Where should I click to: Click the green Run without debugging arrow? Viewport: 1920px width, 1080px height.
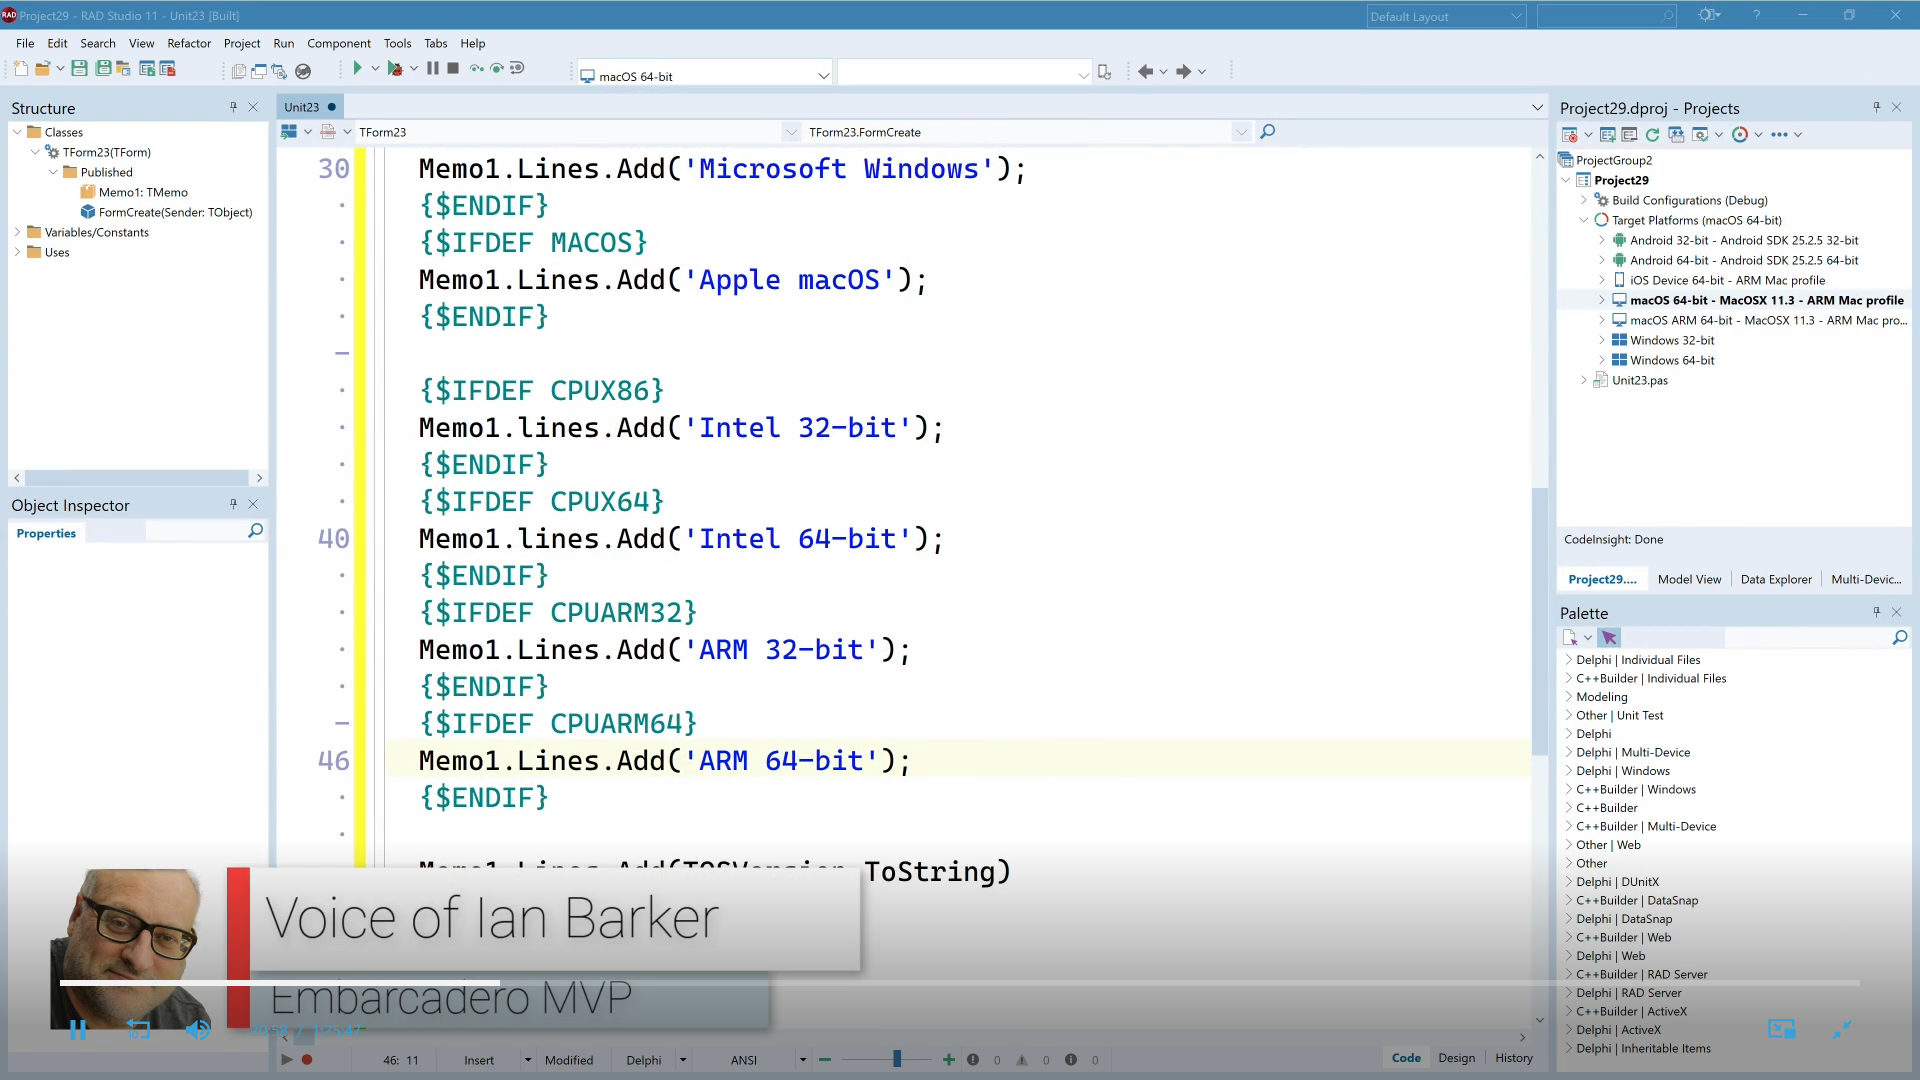[x=357, y=69]
